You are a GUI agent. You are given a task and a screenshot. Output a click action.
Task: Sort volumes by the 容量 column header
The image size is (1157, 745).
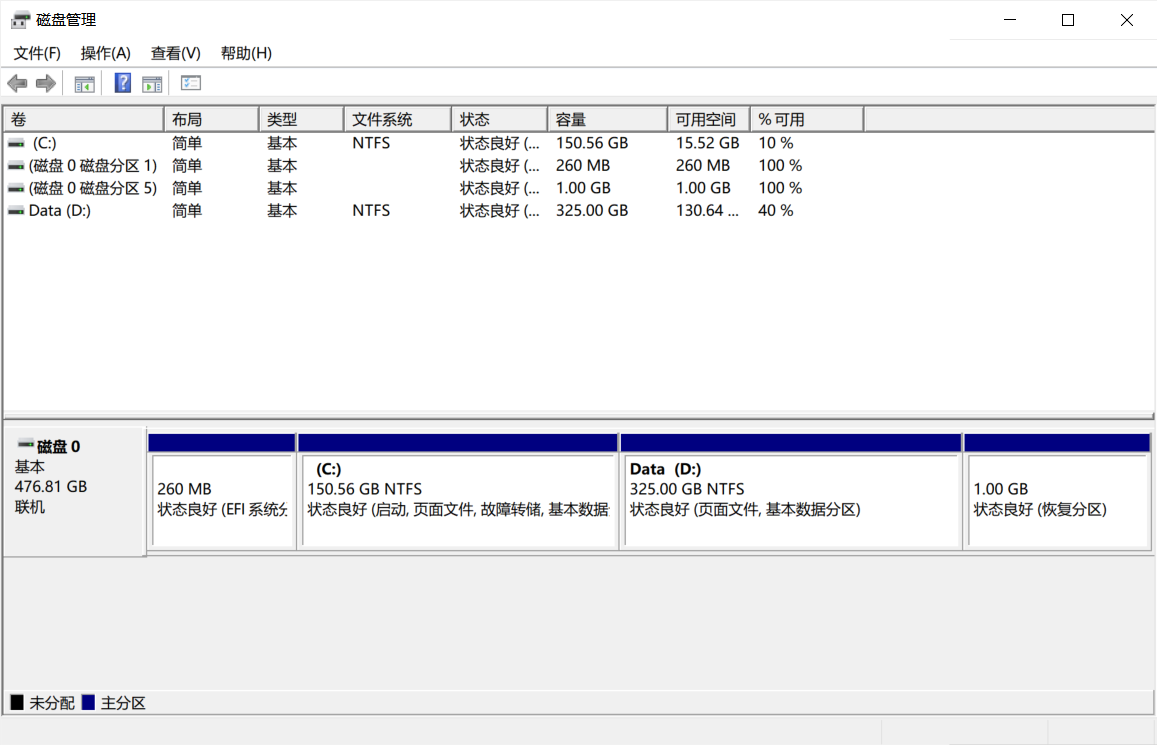pos(607,119)
